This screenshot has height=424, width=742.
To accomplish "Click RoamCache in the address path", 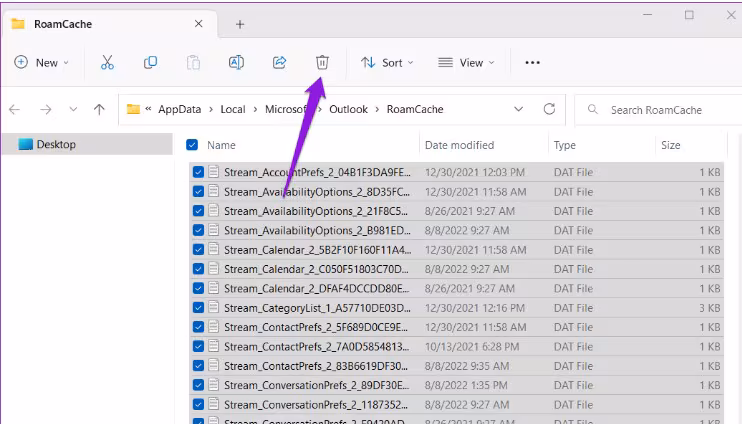I will pyautogui.click(x=415, y=109).
